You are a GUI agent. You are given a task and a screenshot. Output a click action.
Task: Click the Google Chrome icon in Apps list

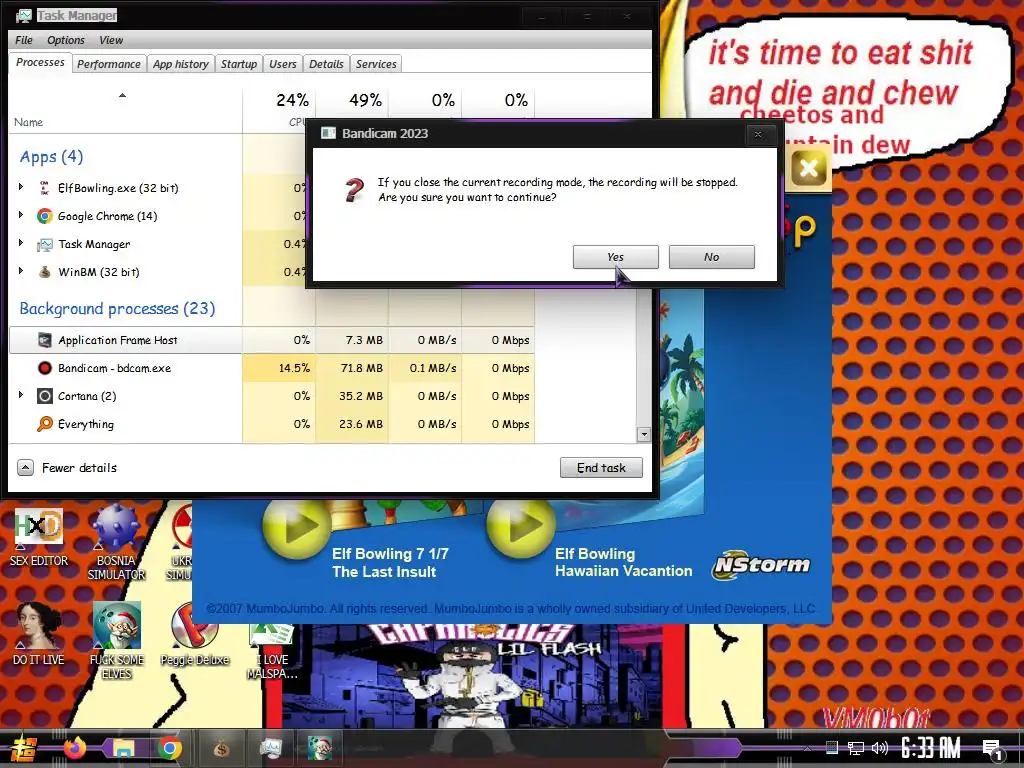pos(44,216)
